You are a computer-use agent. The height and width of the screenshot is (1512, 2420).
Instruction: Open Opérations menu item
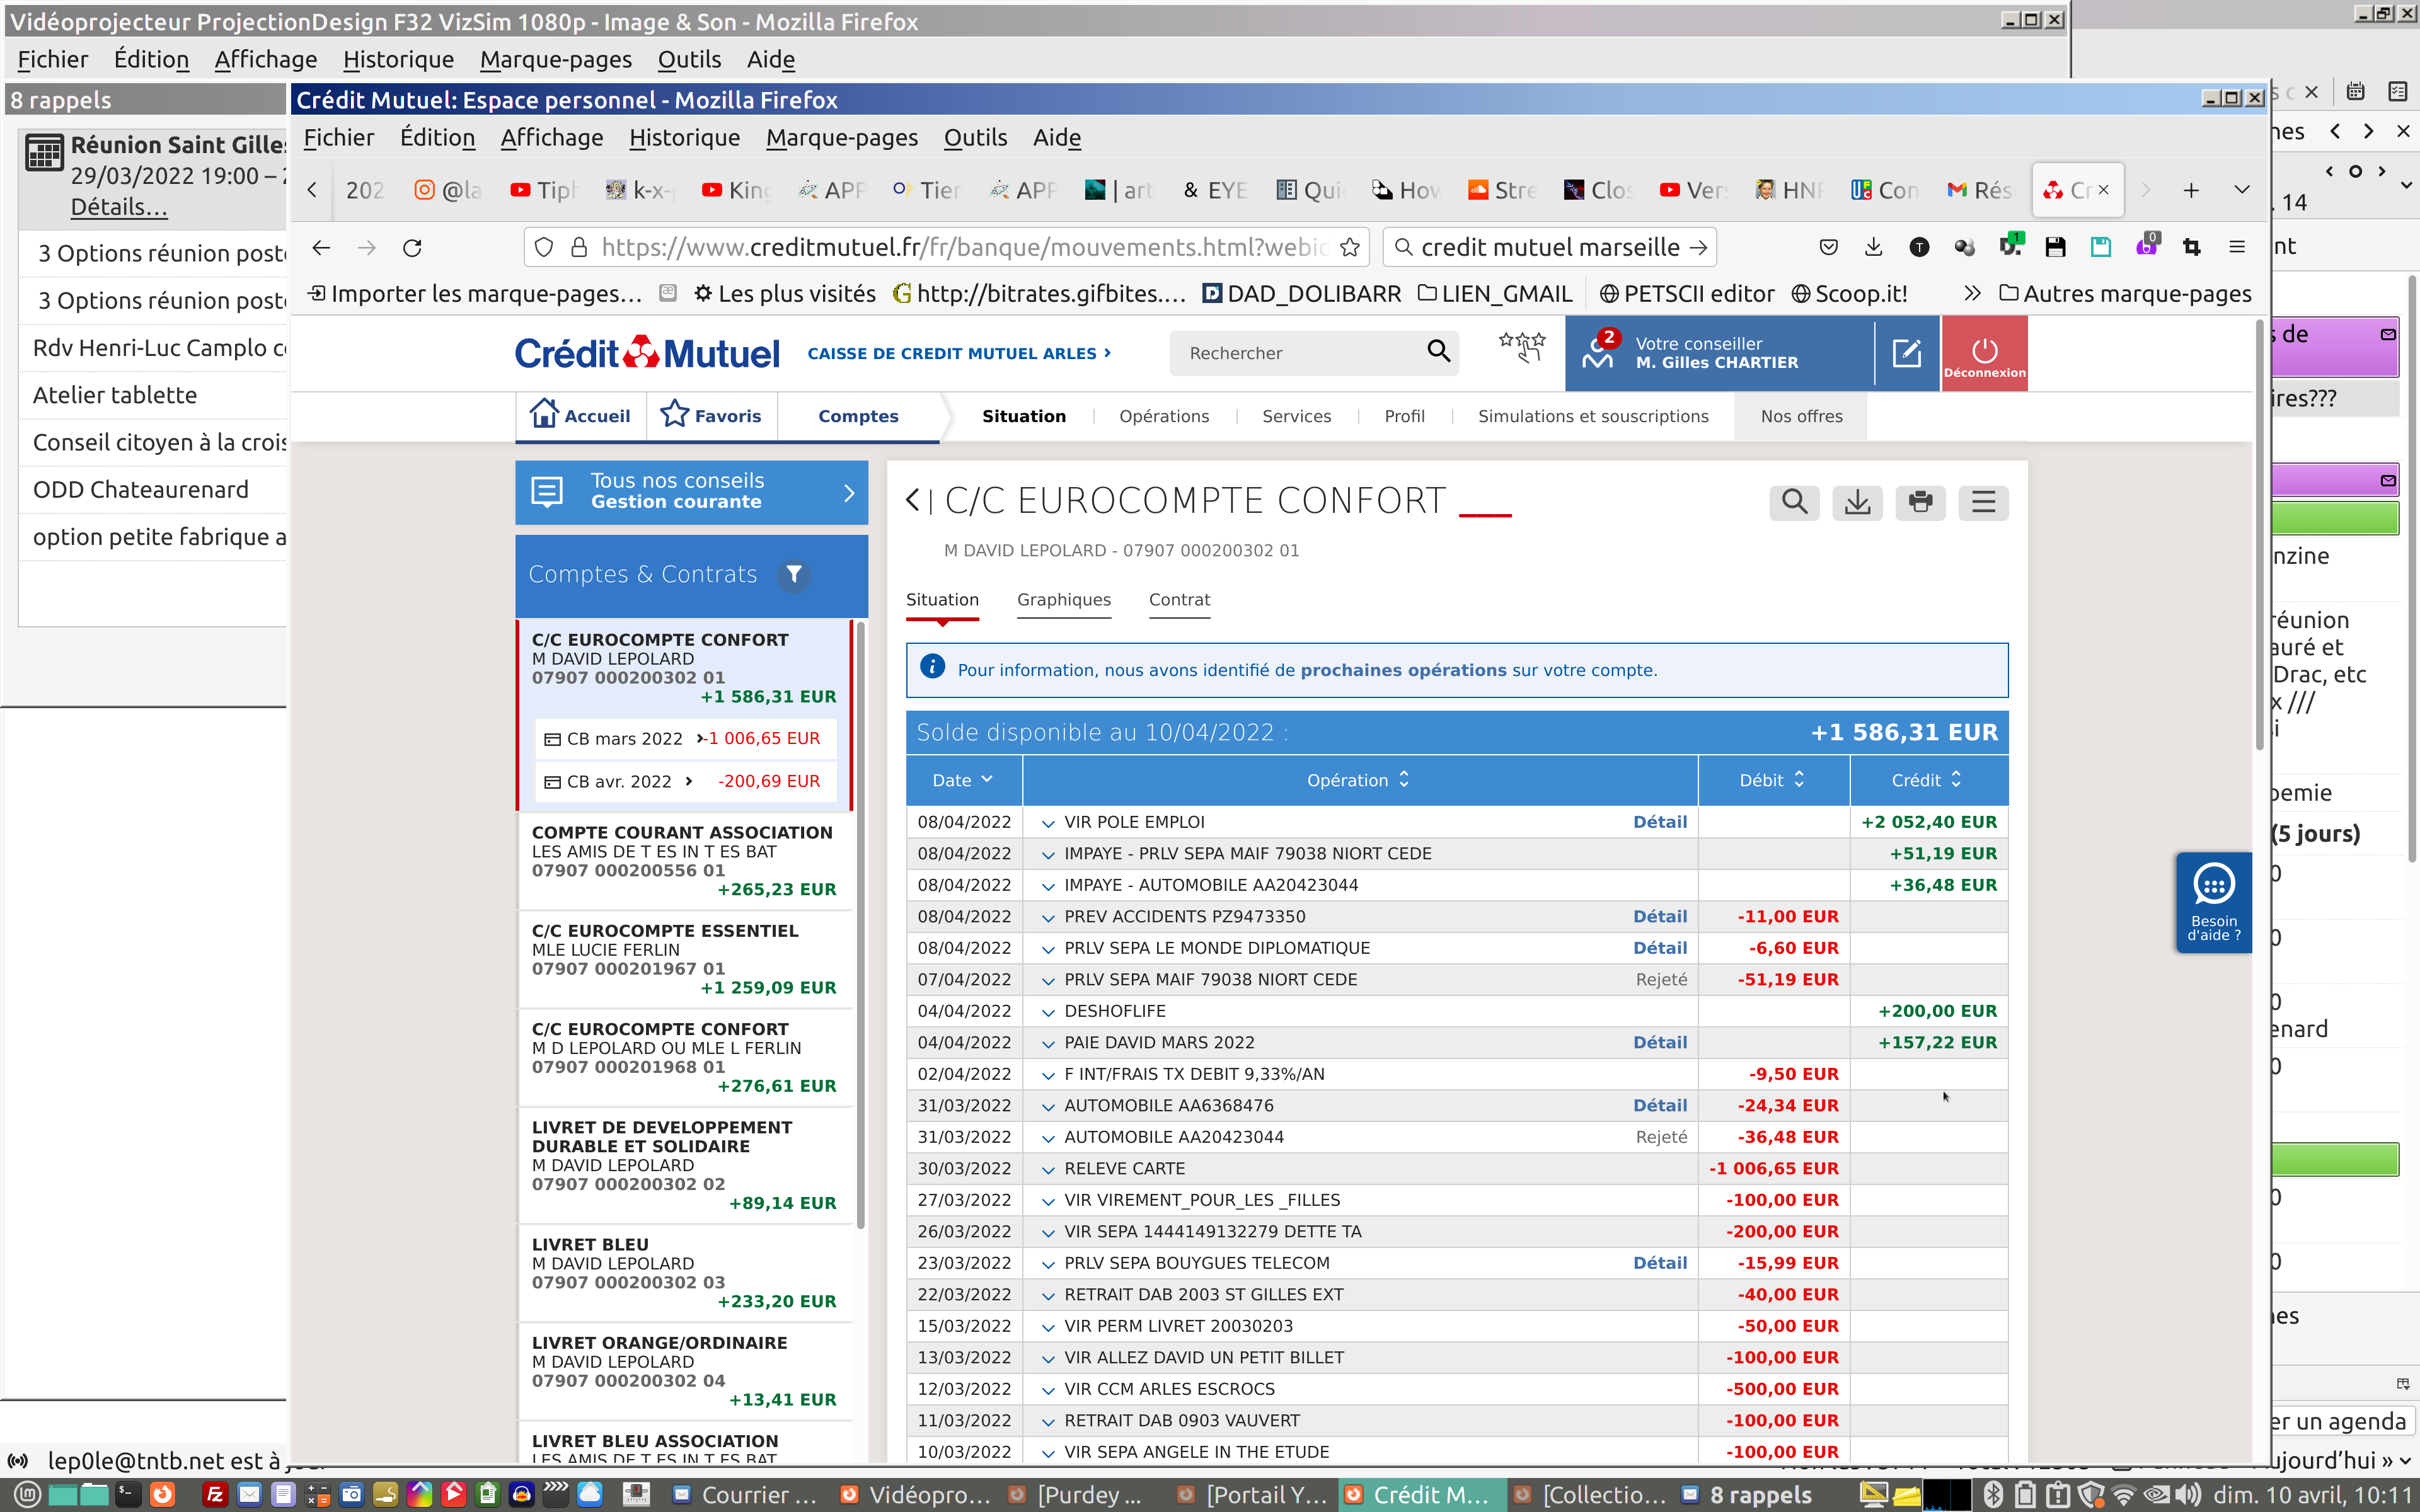[x=1163, y=416]
